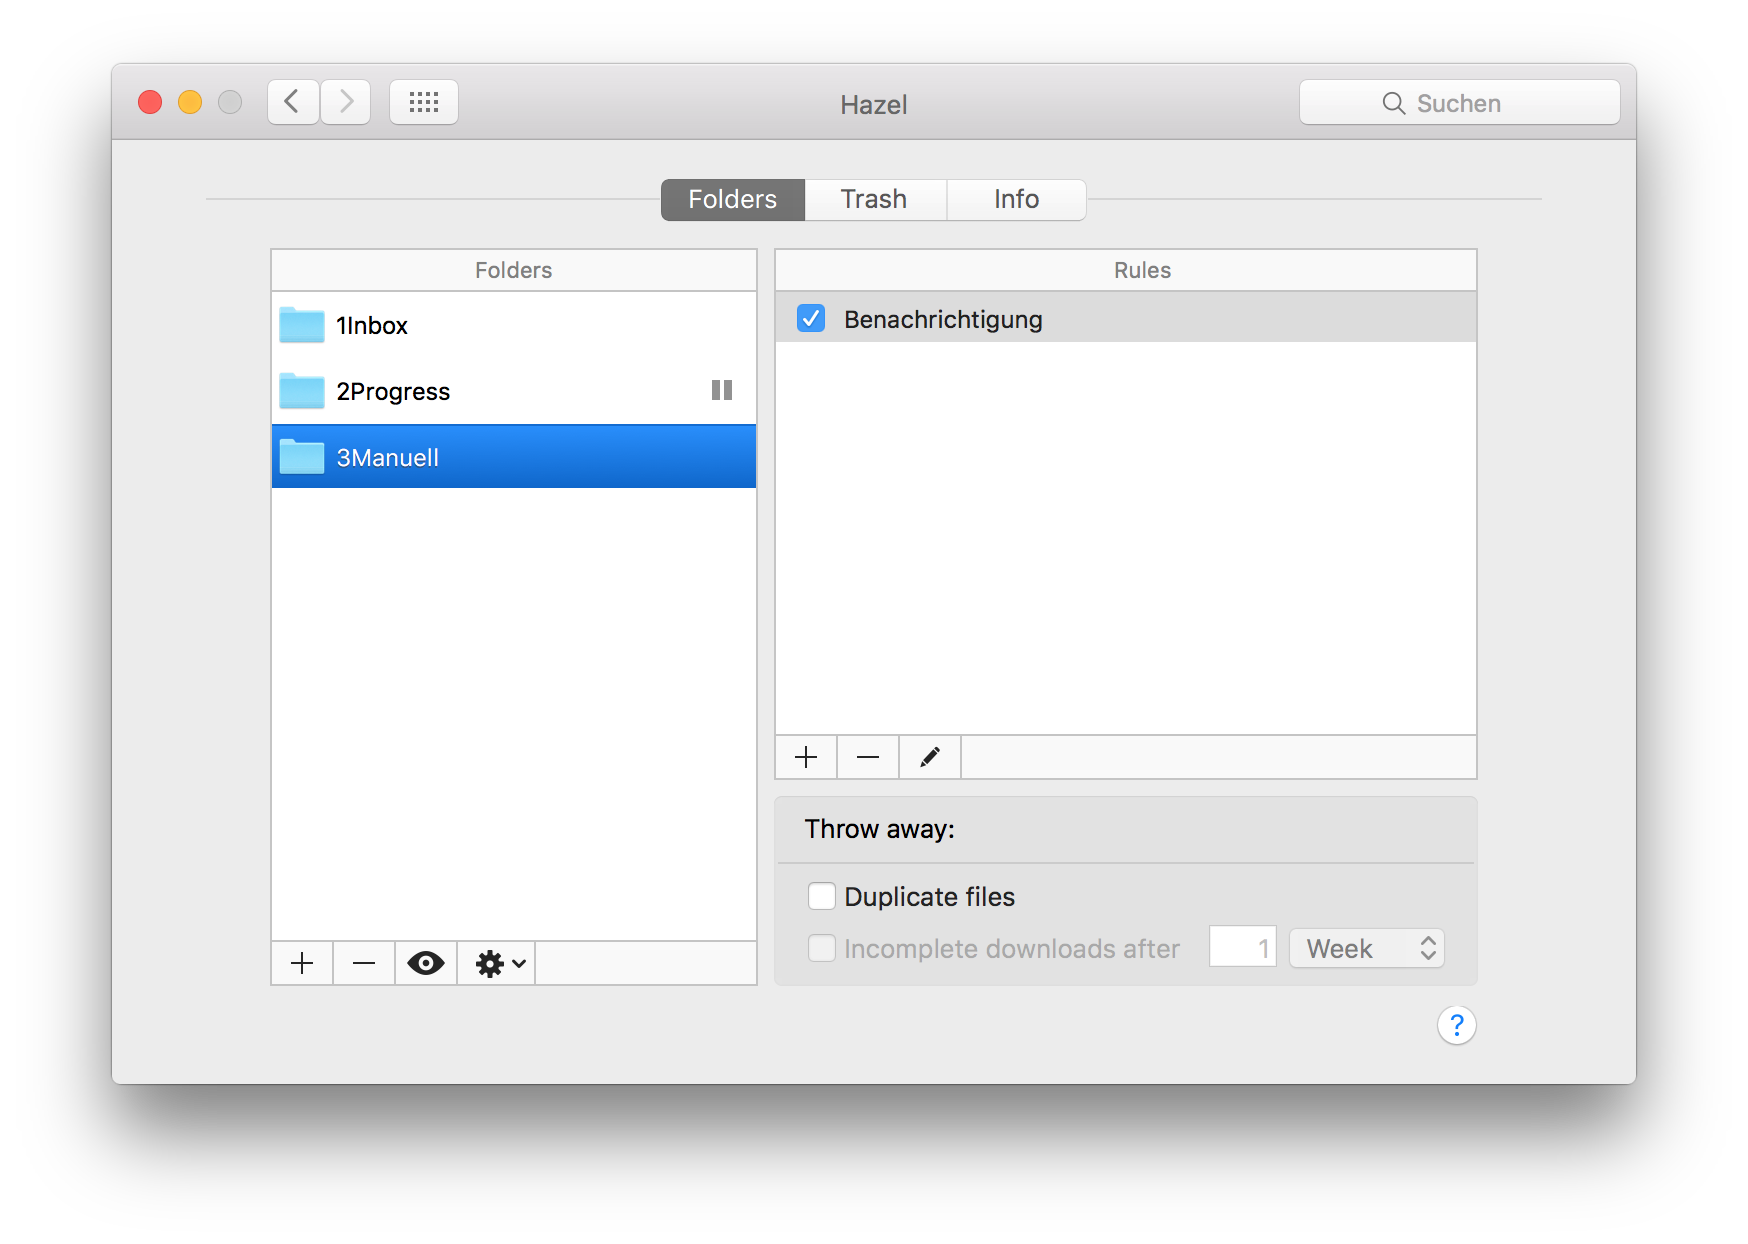Toggle Incomplete downloads after checkbox
Image resolution: width=1748 pixels, height=1244 pixels.
[x=822, y=948]
